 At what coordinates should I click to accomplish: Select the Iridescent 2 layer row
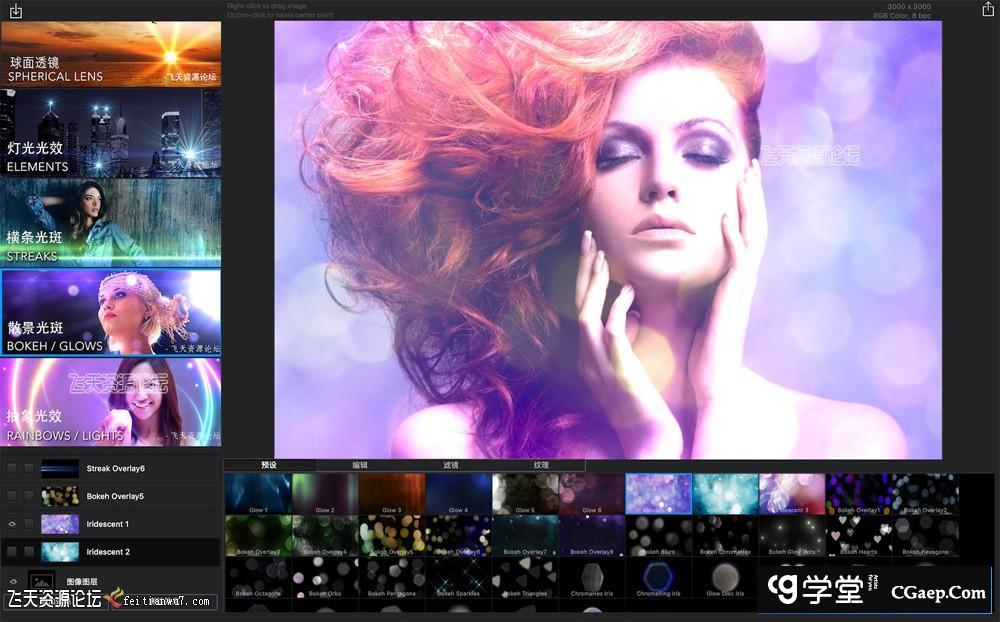[120, 552]
